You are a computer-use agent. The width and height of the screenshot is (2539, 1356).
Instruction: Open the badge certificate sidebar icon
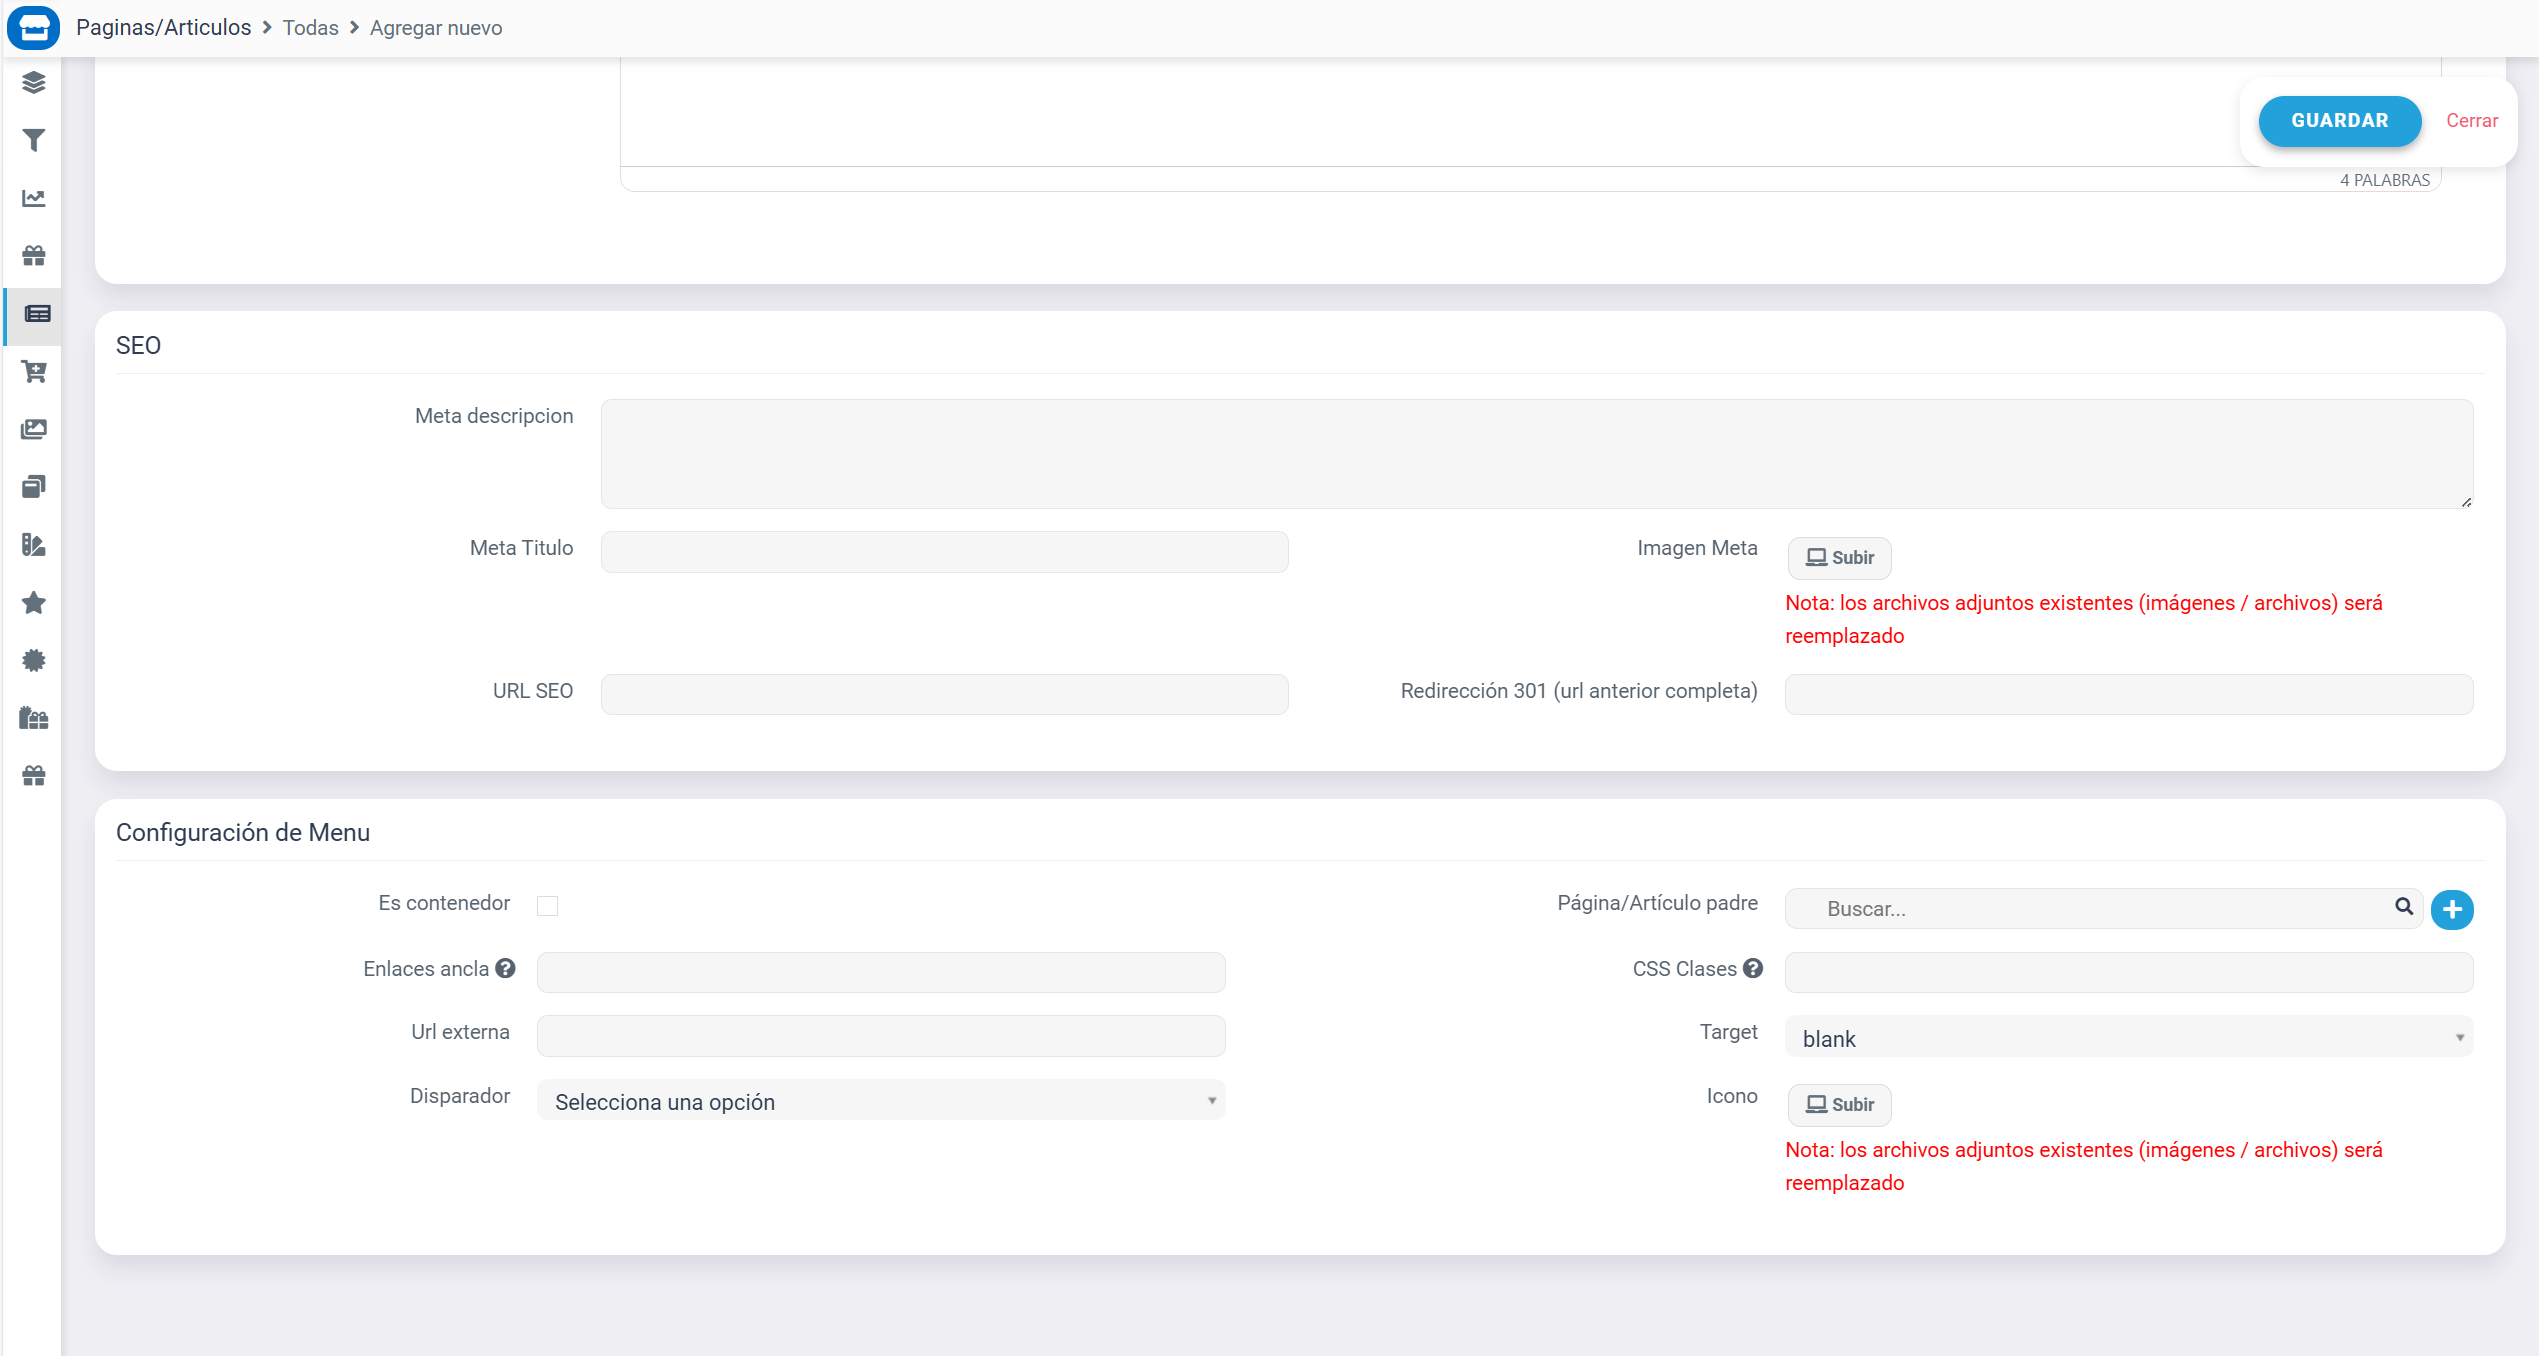click(34, 660)
